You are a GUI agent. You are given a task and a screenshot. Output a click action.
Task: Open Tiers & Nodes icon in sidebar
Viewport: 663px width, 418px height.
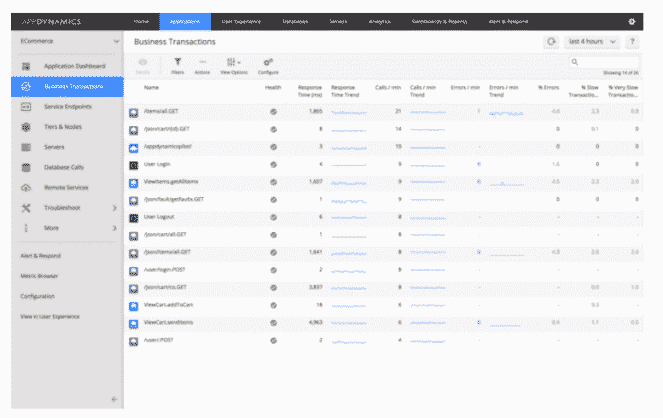pyautogui.click(x=26, y=127)
